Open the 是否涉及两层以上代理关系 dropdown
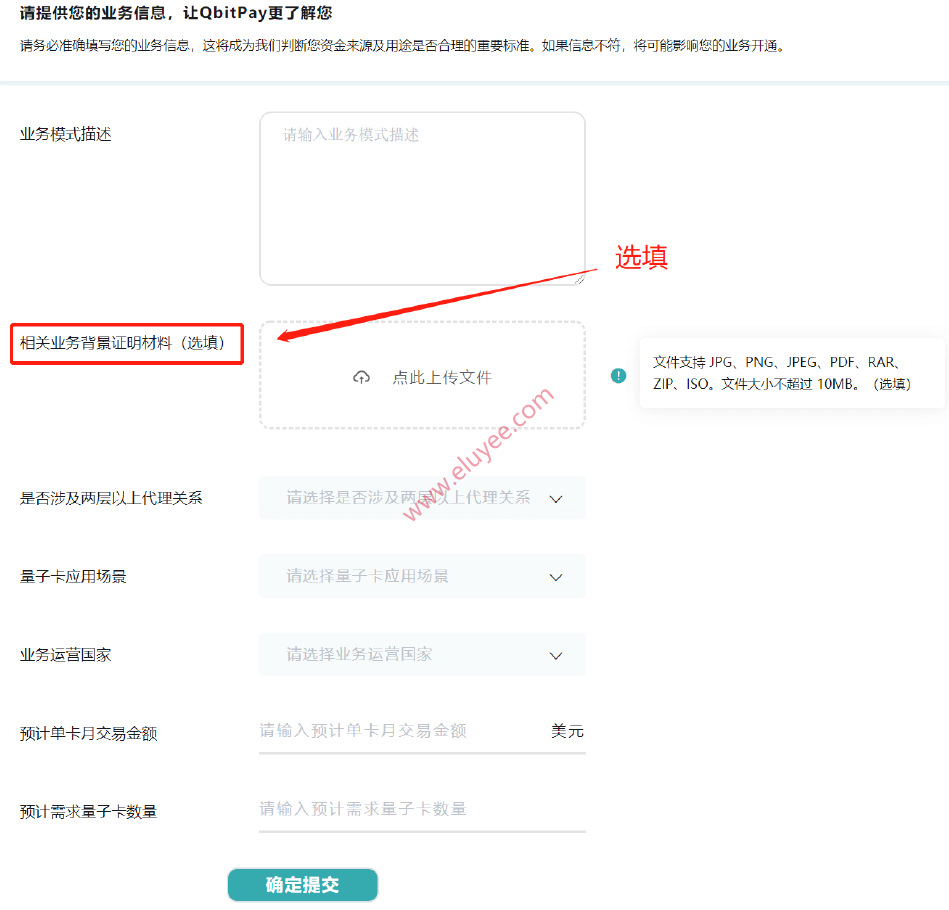The height and width of the screenshot is (910, 949). [420, 497]
